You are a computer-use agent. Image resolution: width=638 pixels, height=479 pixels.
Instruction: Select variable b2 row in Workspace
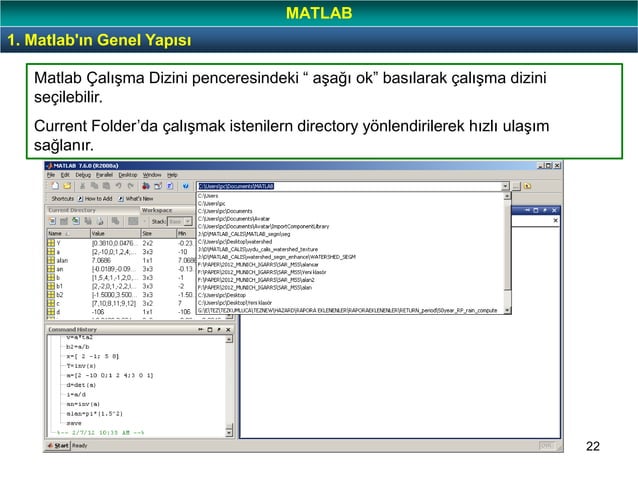point(120,295)
